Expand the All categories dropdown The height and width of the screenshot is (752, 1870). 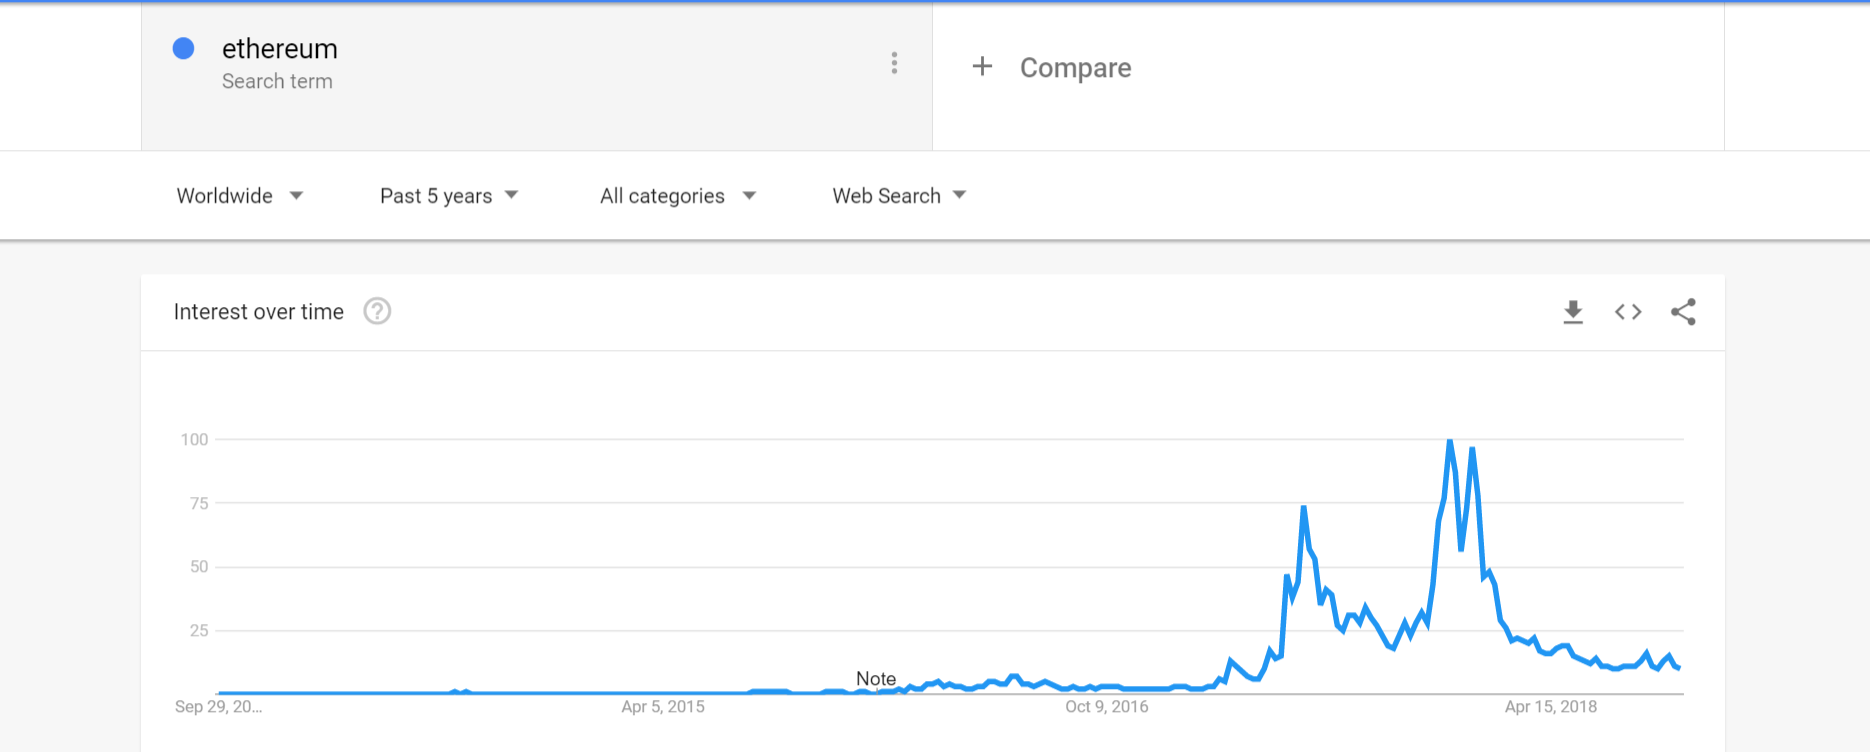click(x=678, y=195)
